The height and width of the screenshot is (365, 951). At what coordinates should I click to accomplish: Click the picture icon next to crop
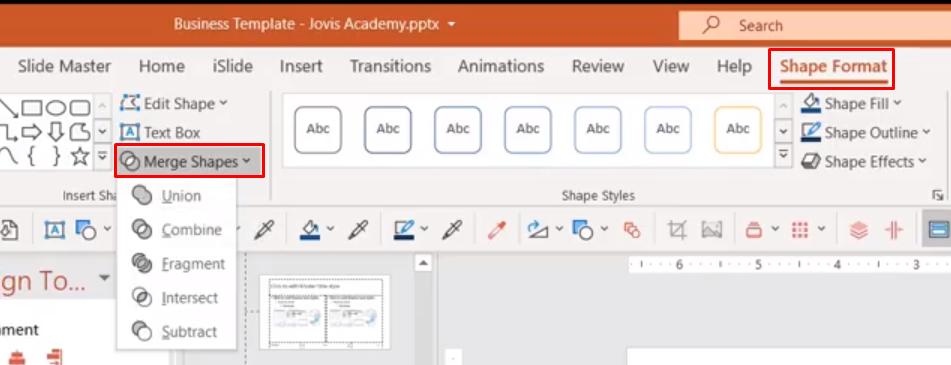point(711,230)
